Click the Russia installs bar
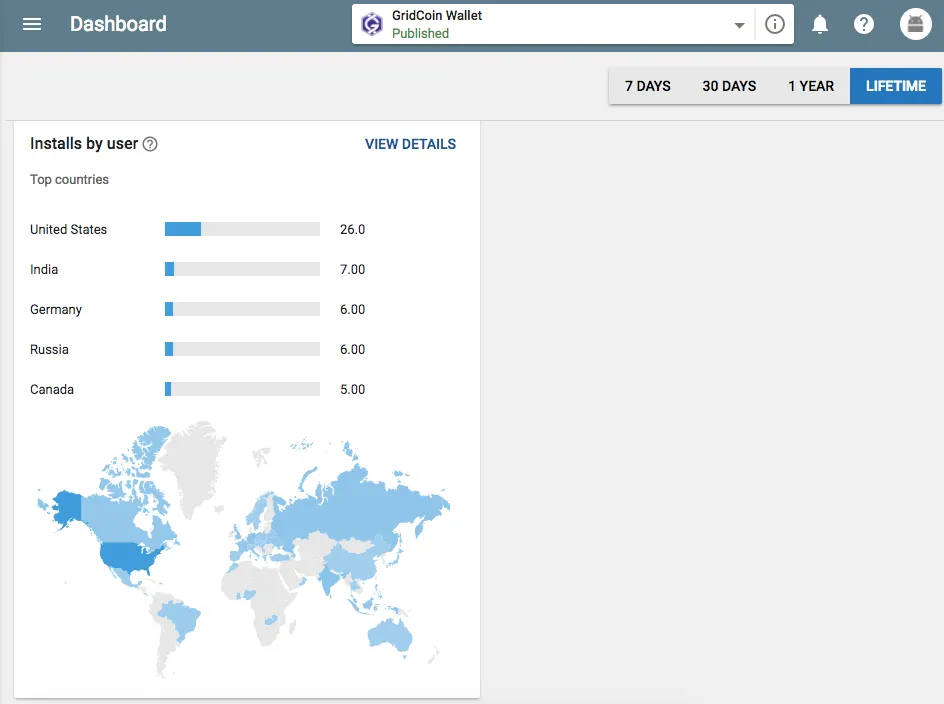The image size is (944, 704). (x=242, y=349)
